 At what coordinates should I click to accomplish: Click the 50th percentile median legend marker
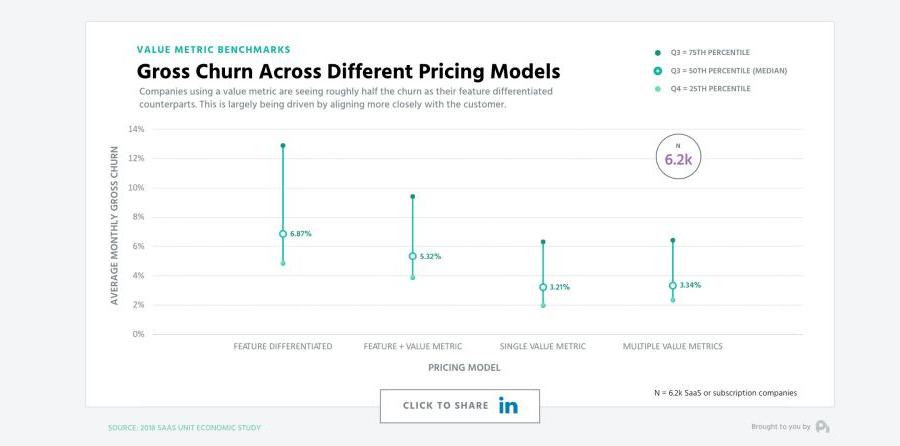point(658,71)
